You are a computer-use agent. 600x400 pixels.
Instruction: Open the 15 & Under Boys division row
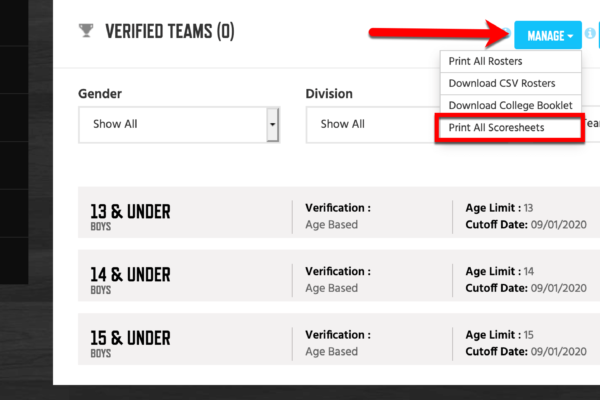point(339,339)
